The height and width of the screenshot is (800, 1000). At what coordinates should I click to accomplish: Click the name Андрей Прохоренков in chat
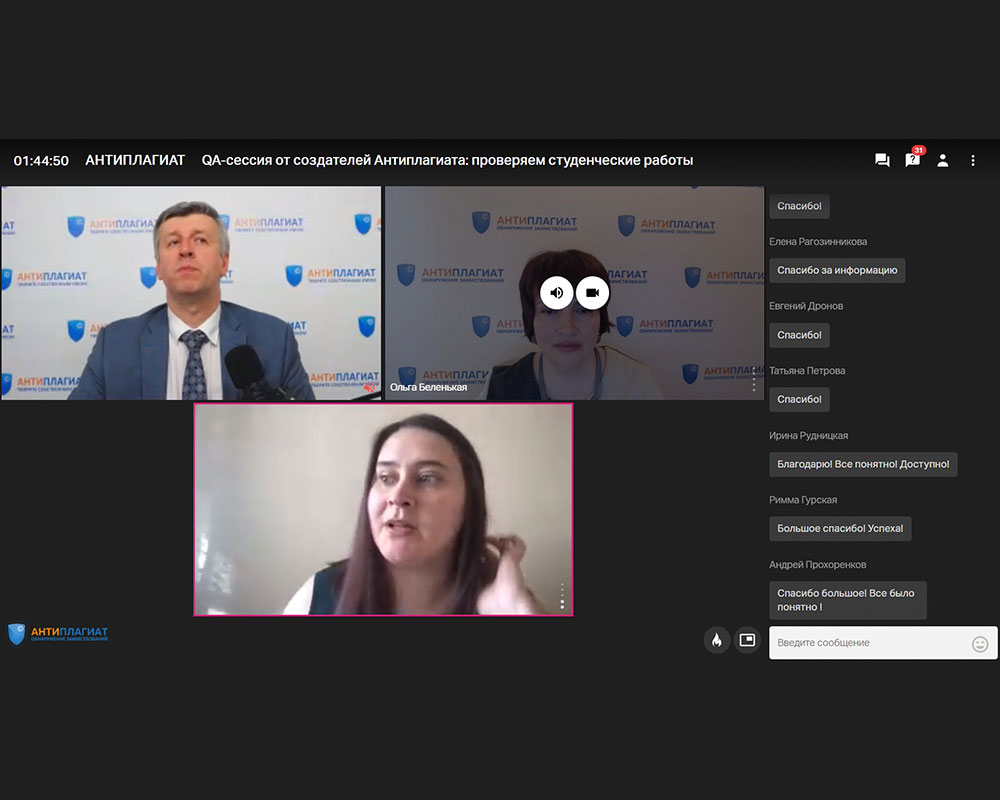coord(818,565)
